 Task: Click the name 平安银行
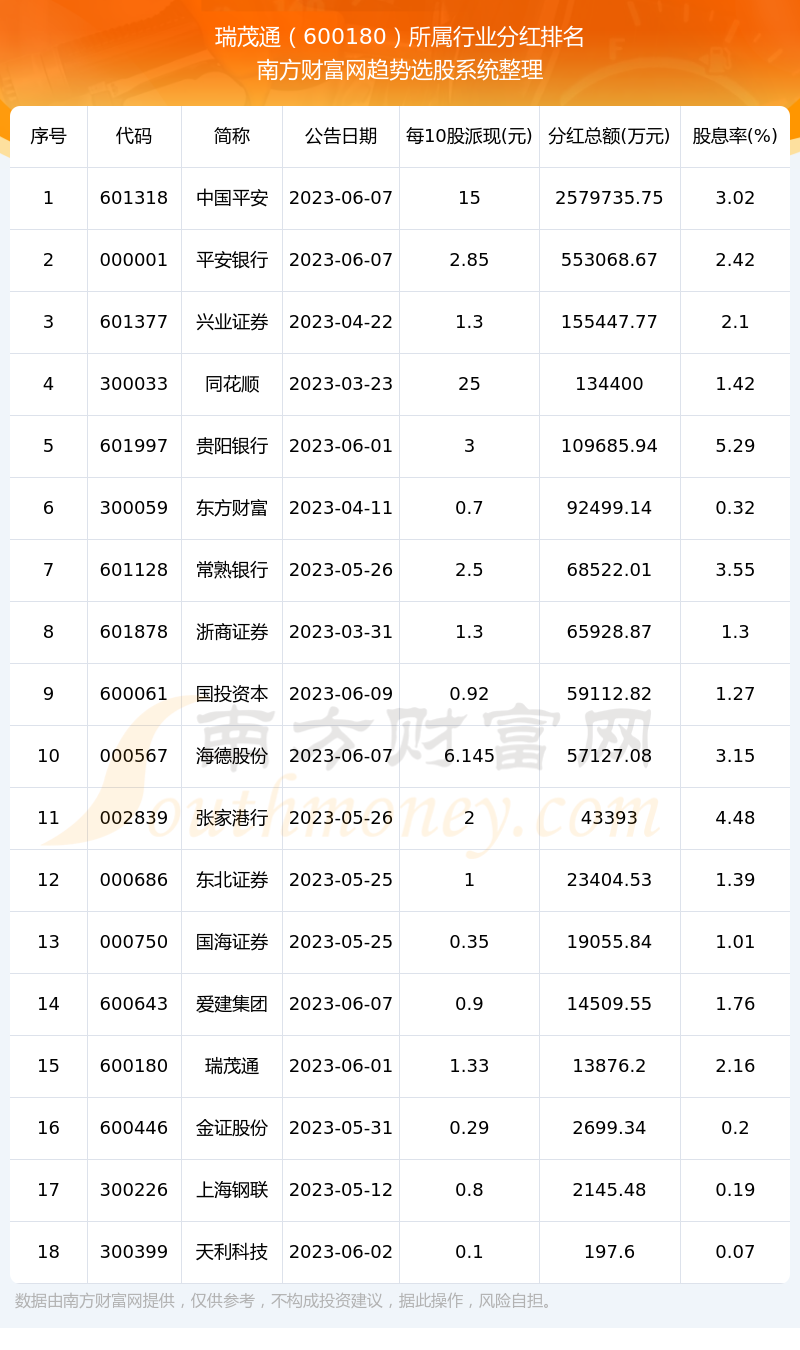pyautogui.click(x=232, y=260)
